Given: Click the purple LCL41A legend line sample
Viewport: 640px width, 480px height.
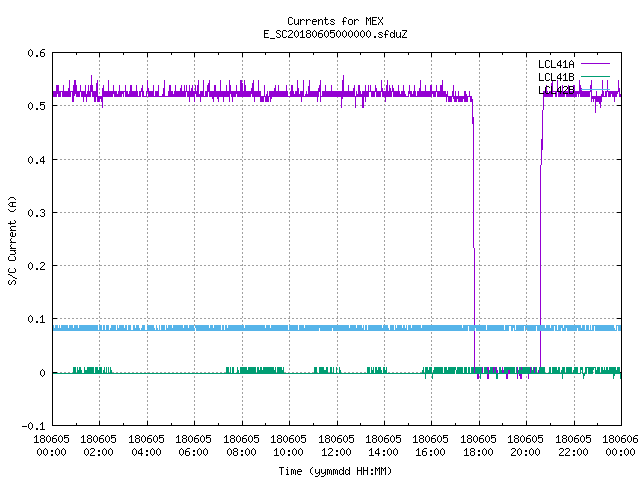Looking at the screenshot, I should (595, 64).
